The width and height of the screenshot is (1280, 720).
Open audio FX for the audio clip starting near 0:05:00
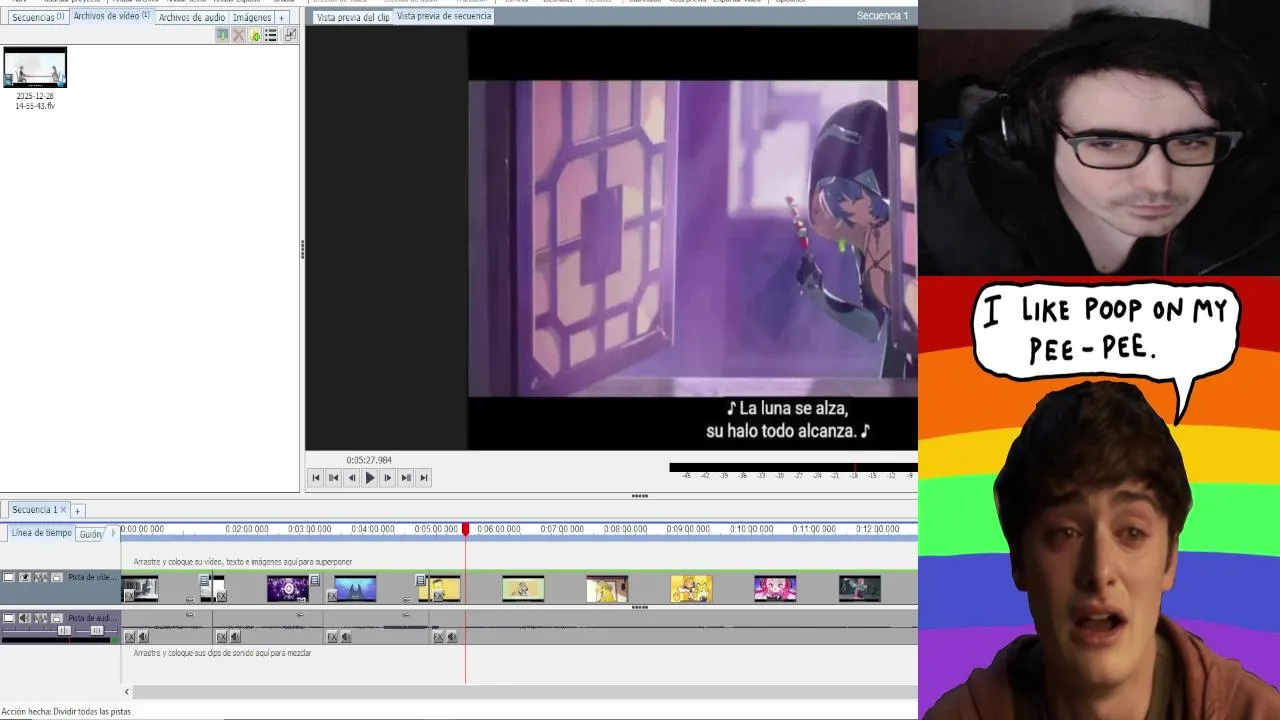(x=438, y=637)
